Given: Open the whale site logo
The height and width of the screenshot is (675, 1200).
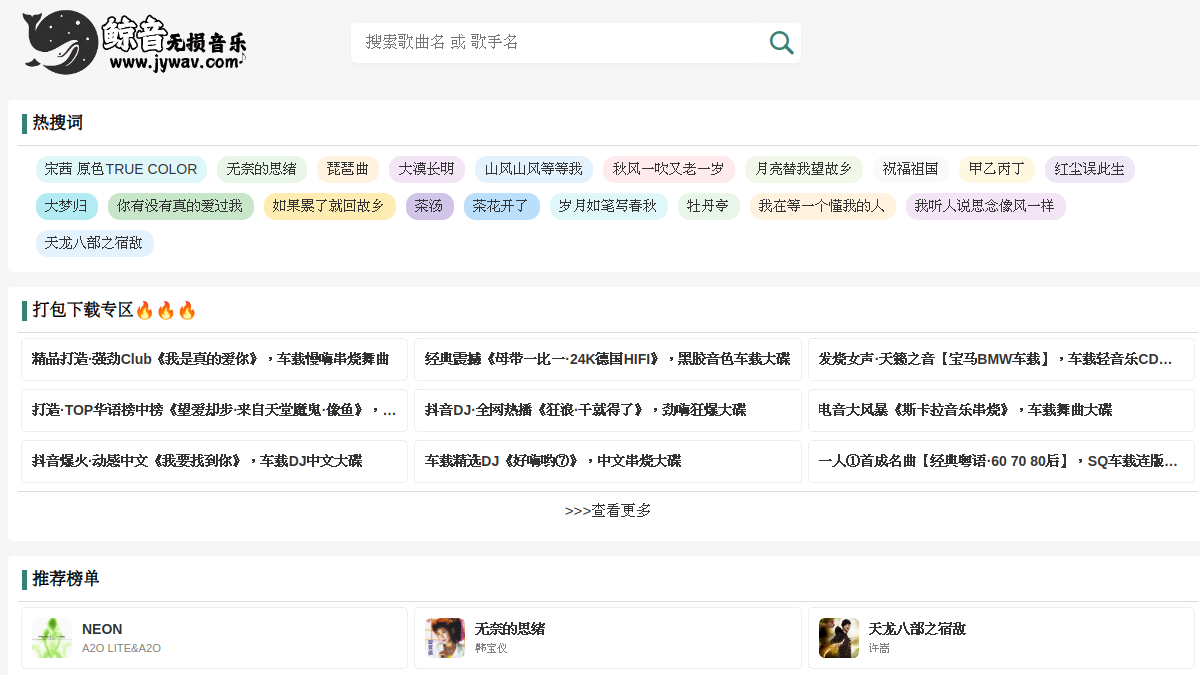Looking at the screenshot, I should coord(135,41).
